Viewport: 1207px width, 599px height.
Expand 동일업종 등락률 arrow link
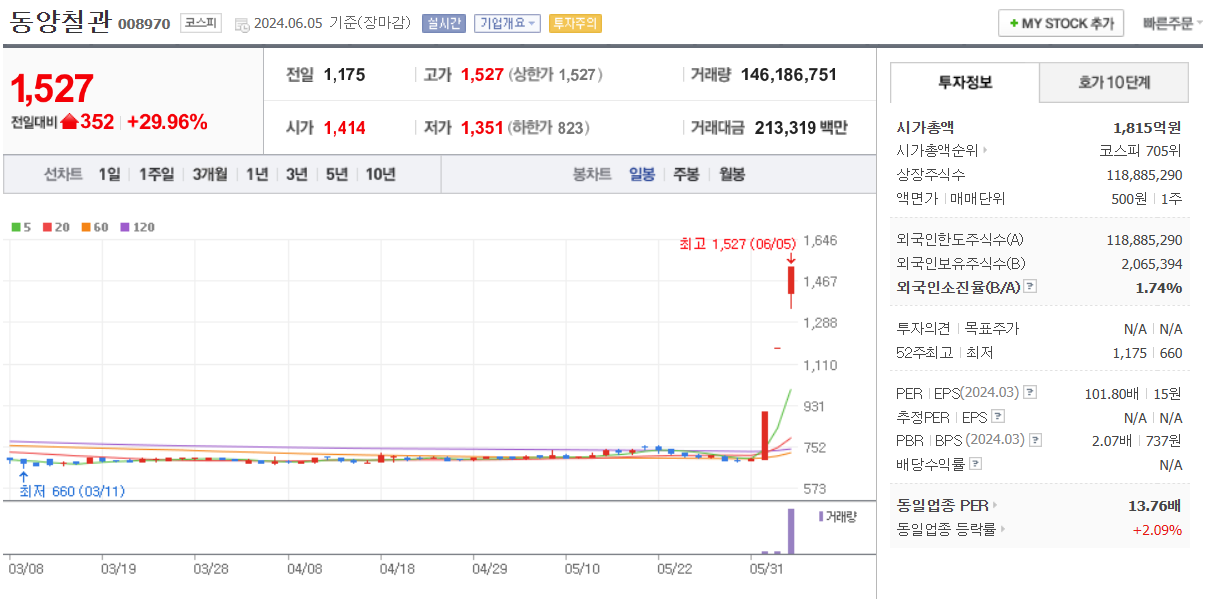tap(1002, 530)
